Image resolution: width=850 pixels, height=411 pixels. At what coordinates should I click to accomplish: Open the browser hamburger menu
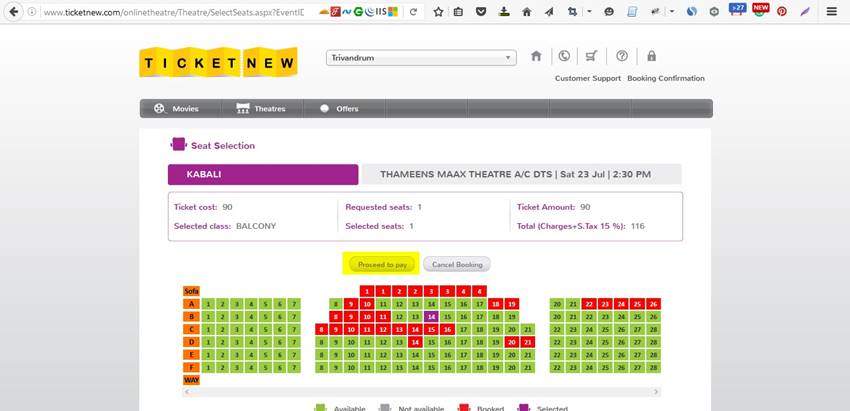click(832, 11)
